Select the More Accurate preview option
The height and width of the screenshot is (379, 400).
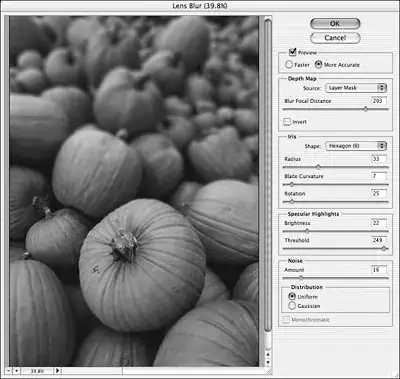pyautogui.click(x=318, y=64)
